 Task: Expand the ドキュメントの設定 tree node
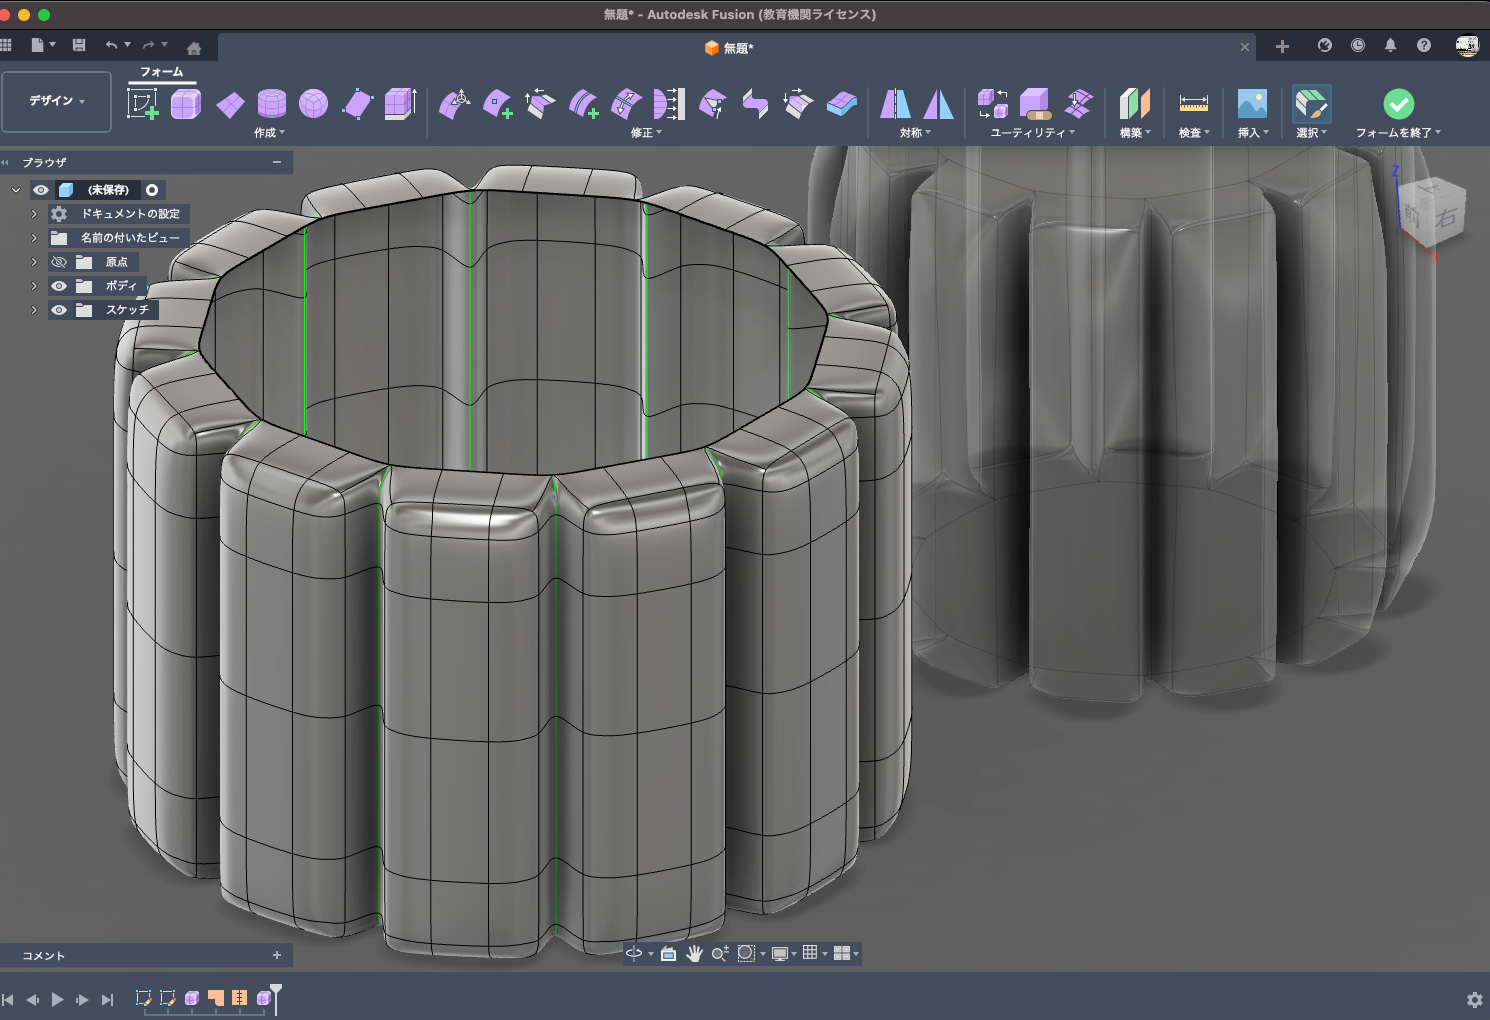click(34, 214)
